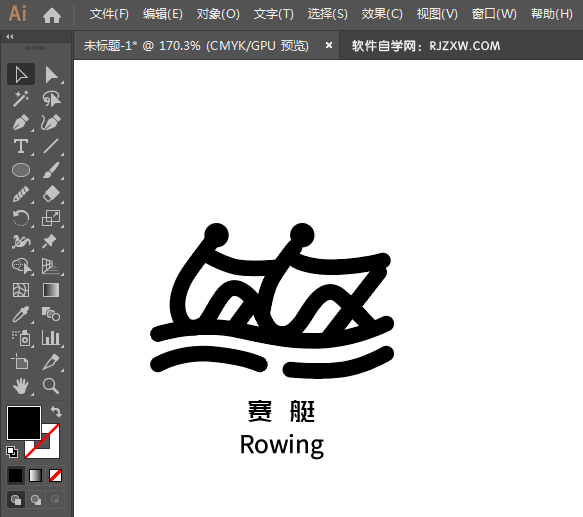
Task: Click the black Fill color swatch
Action: pyautogui.click(x=24, y=423)
